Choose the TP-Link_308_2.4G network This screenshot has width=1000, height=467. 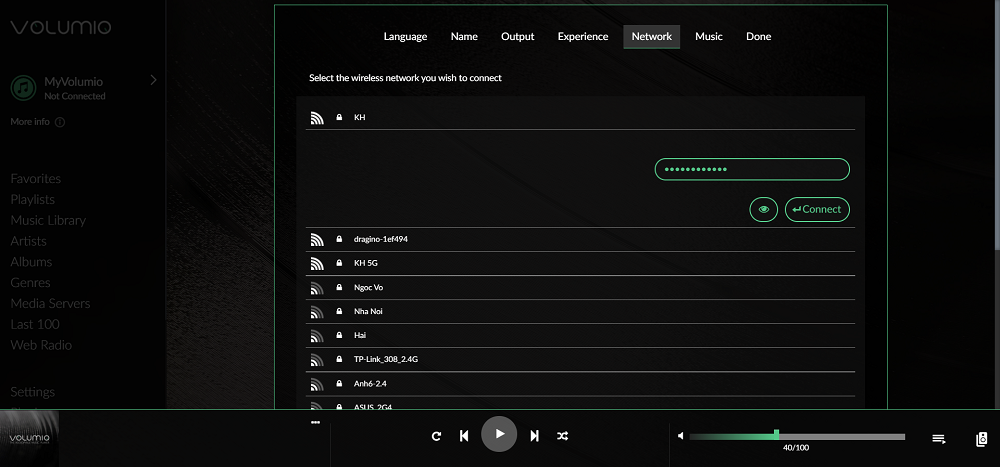click(x=580, y=360)
